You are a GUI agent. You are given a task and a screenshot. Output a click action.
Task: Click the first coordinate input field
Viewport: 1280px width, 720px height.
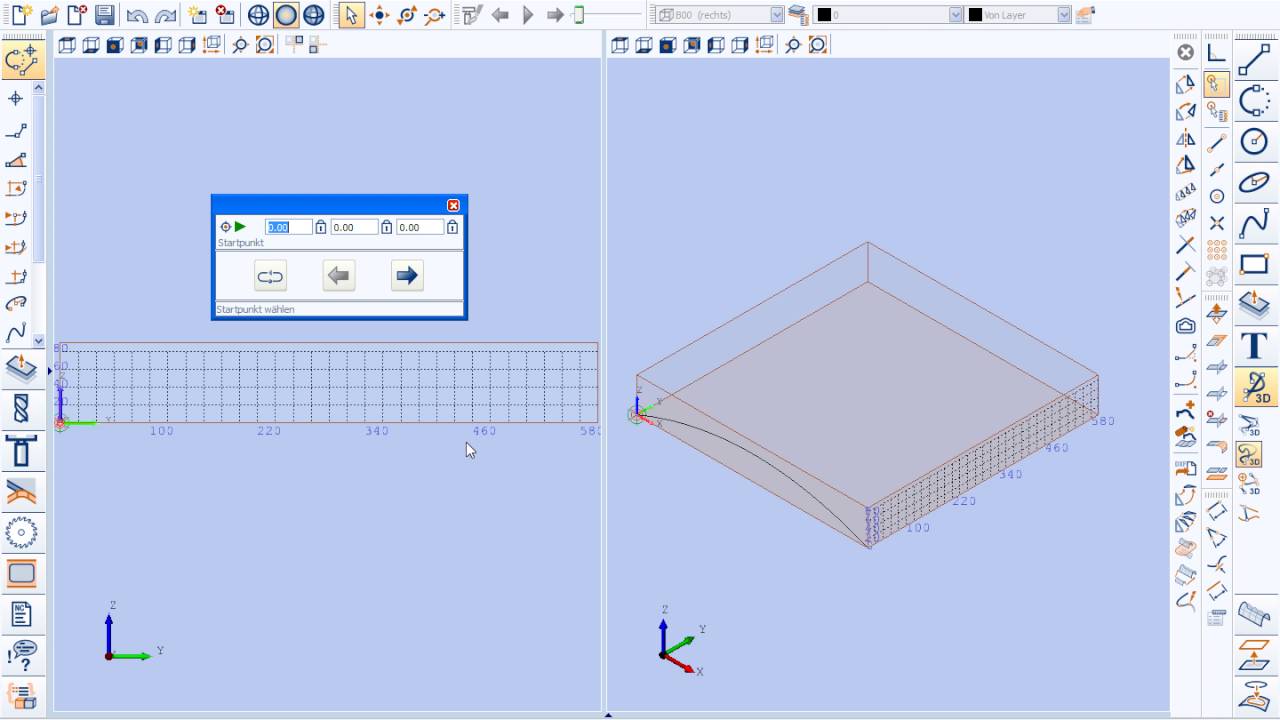coord(288,227)
